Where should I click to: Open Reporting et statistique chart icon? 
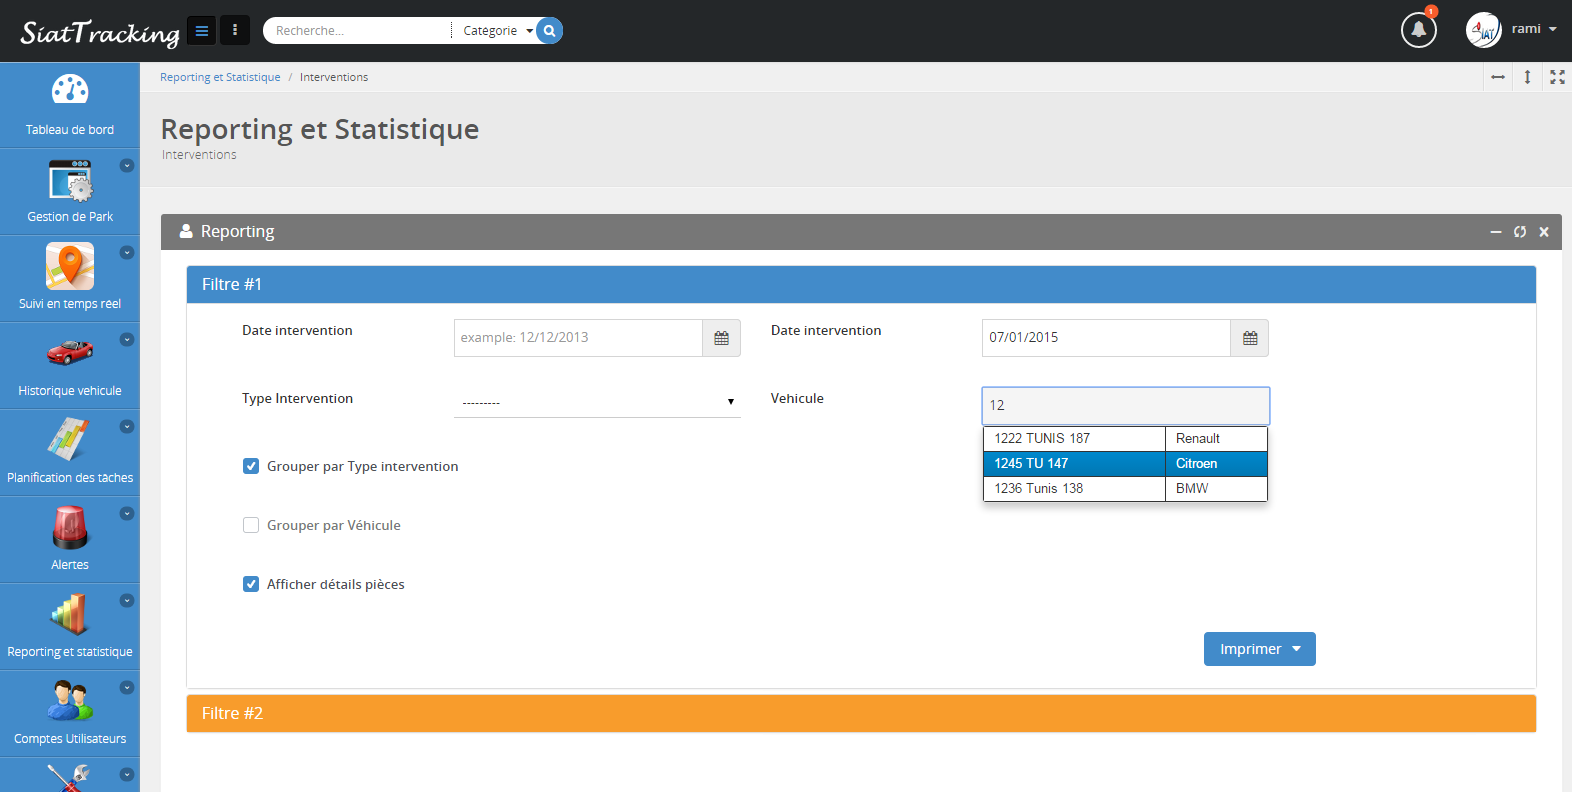coord(70,614)
